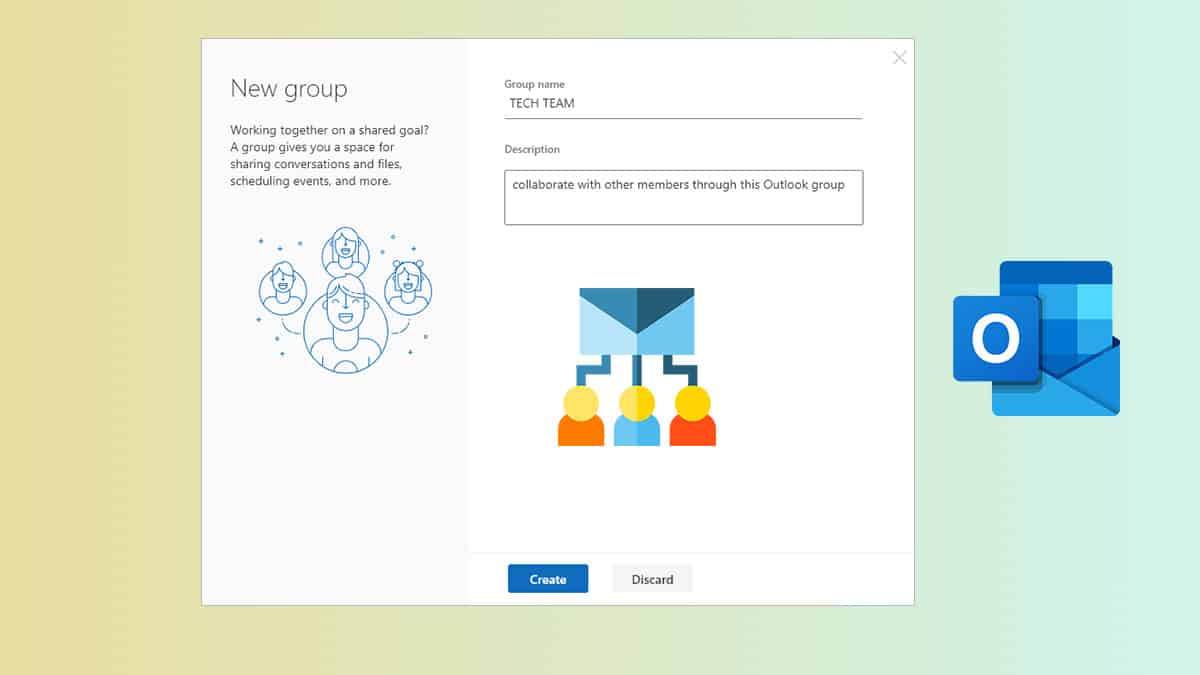This screenshot has width=1200, height=675.
Task: Click the yellow head of the middle member
Action: 637,404
